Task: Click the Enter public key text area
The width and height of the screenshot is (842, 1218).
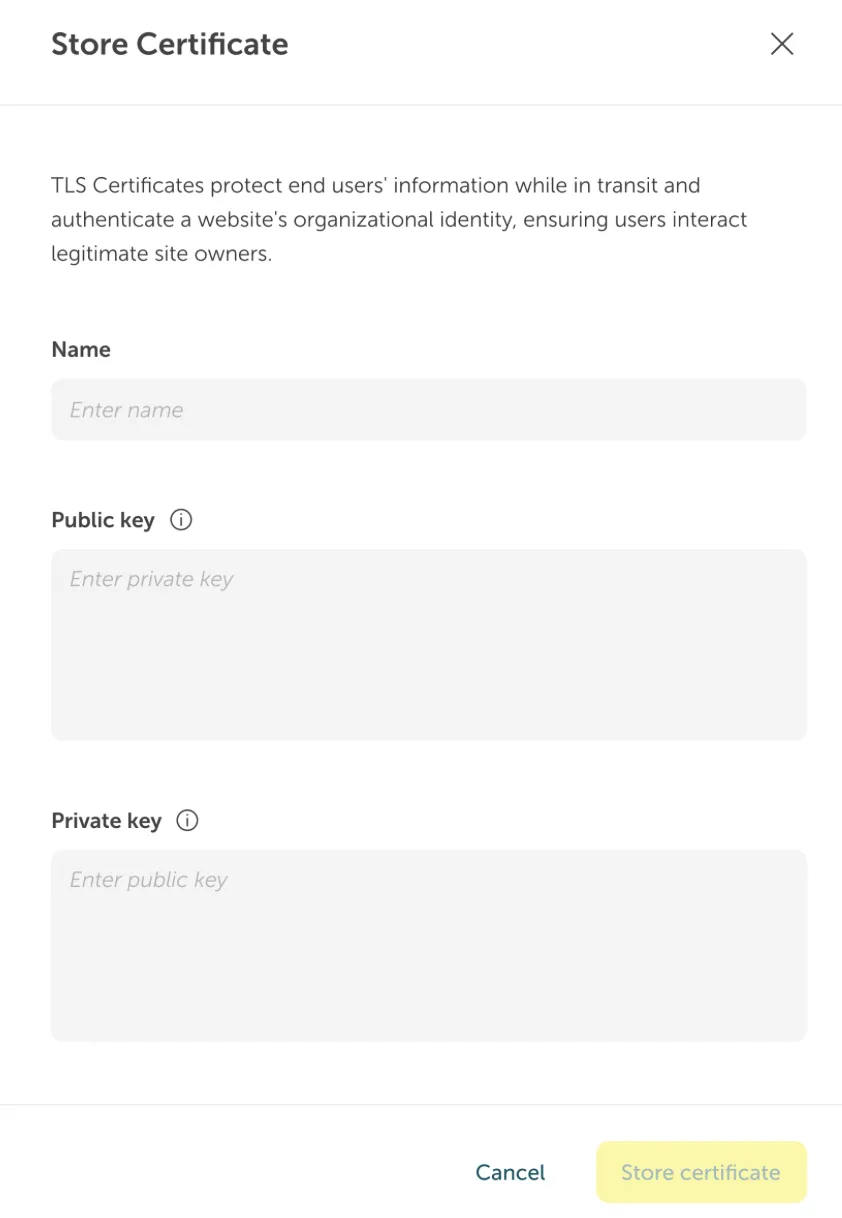Action: [x=428, y=945]
